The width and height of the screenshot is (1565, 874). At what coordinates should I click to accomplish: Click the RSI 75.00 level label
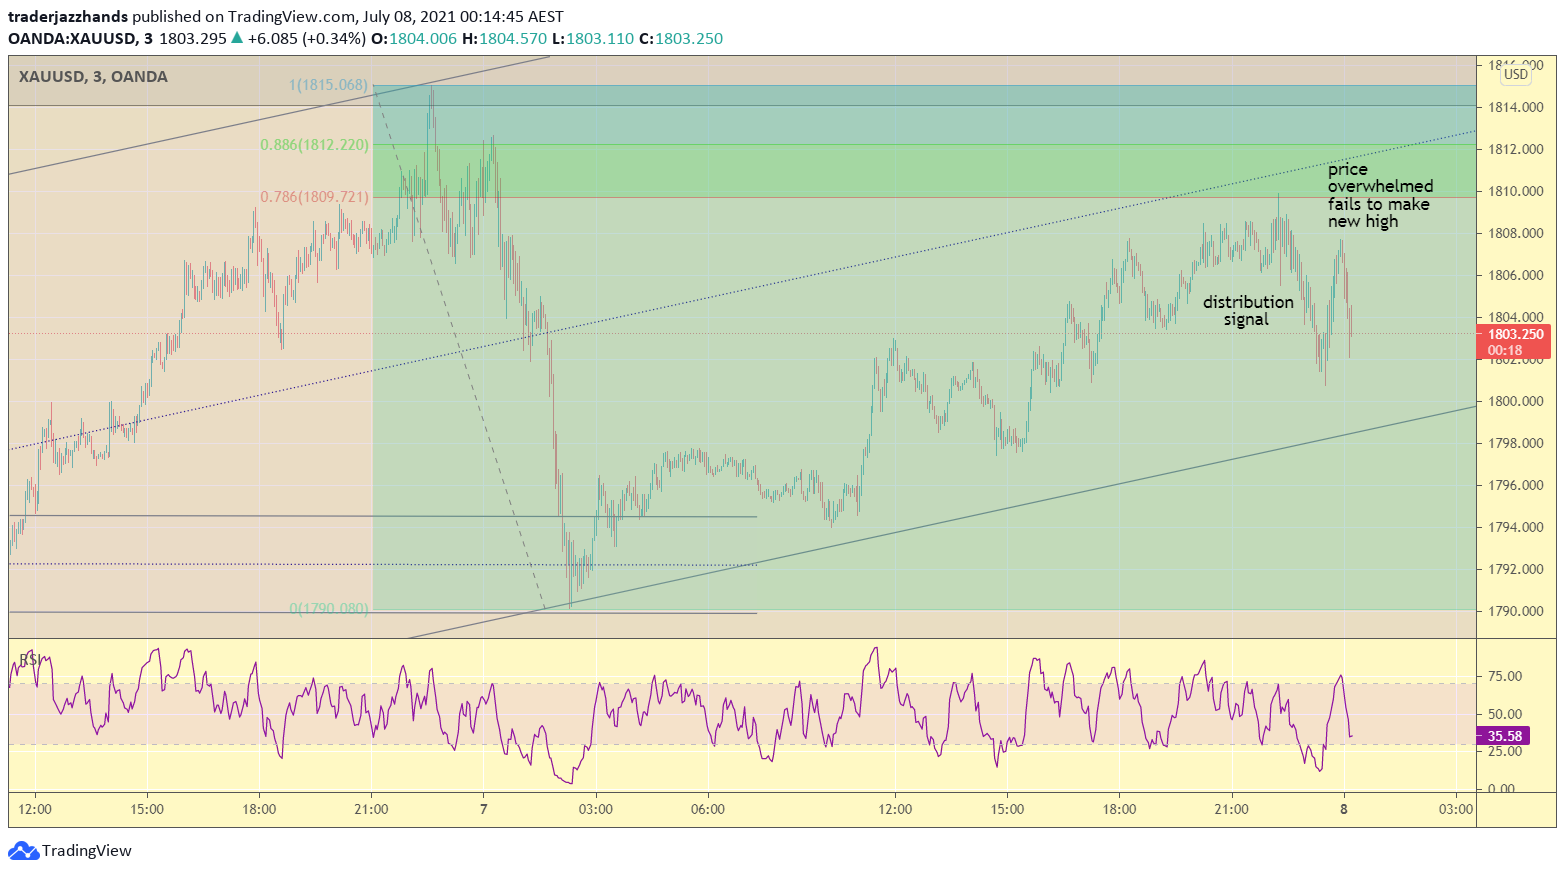pos(1505,677)
